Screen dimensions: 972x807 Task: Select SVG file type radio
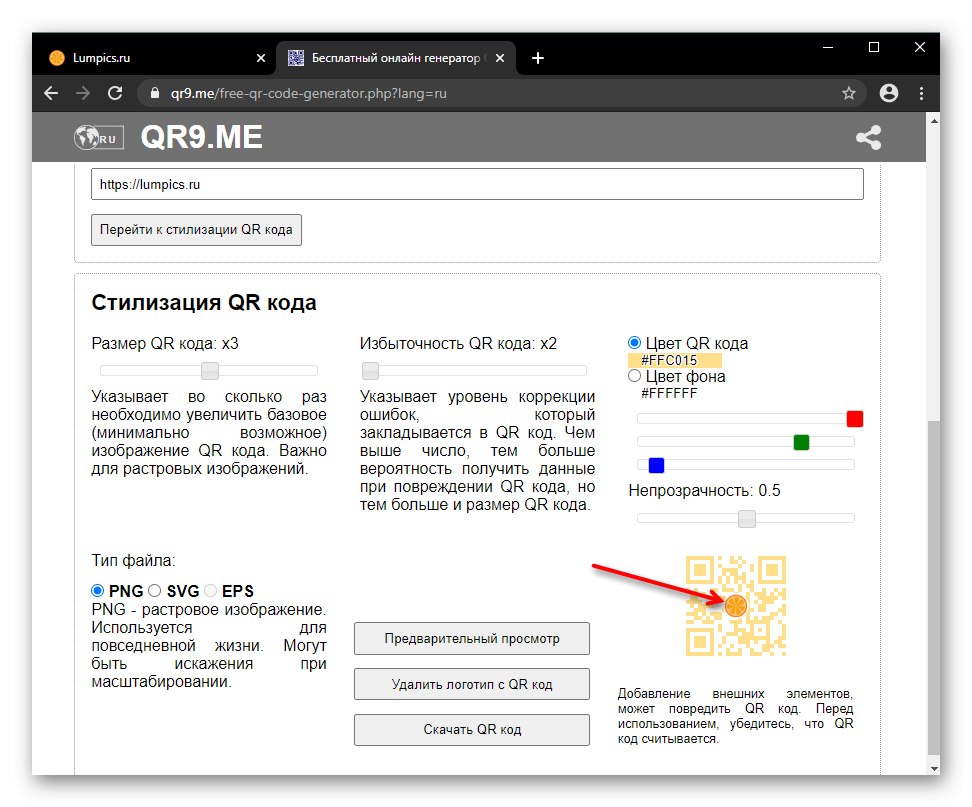155,590
